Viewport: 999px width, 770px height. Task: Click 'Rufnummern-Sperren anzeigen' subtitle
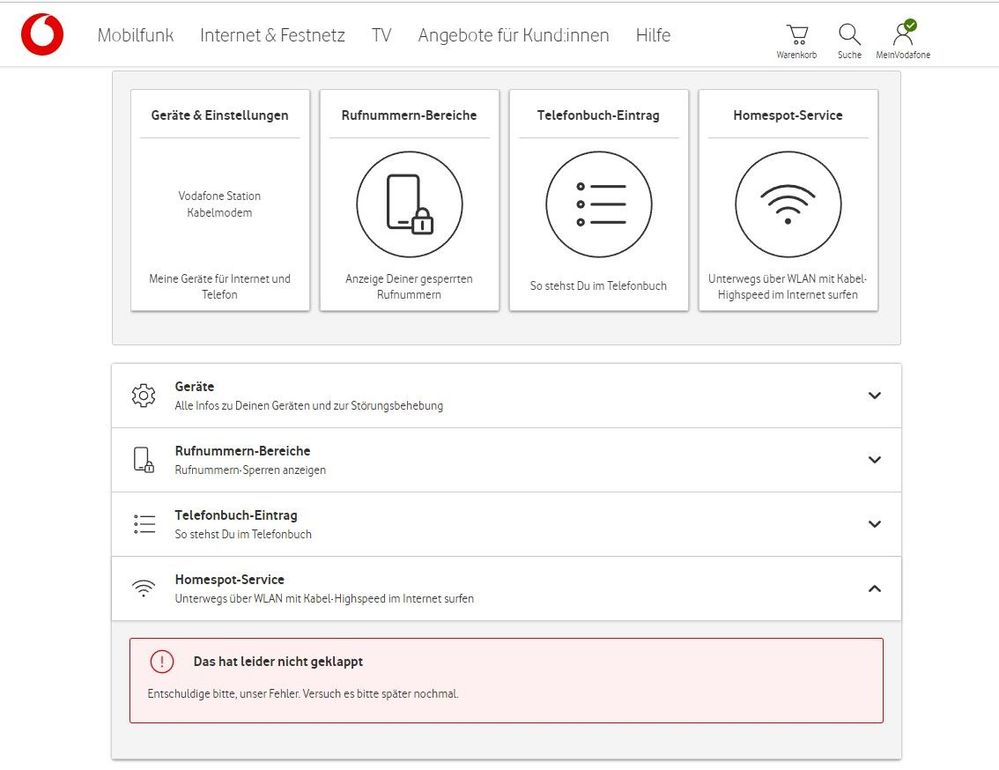coord(250,470)
